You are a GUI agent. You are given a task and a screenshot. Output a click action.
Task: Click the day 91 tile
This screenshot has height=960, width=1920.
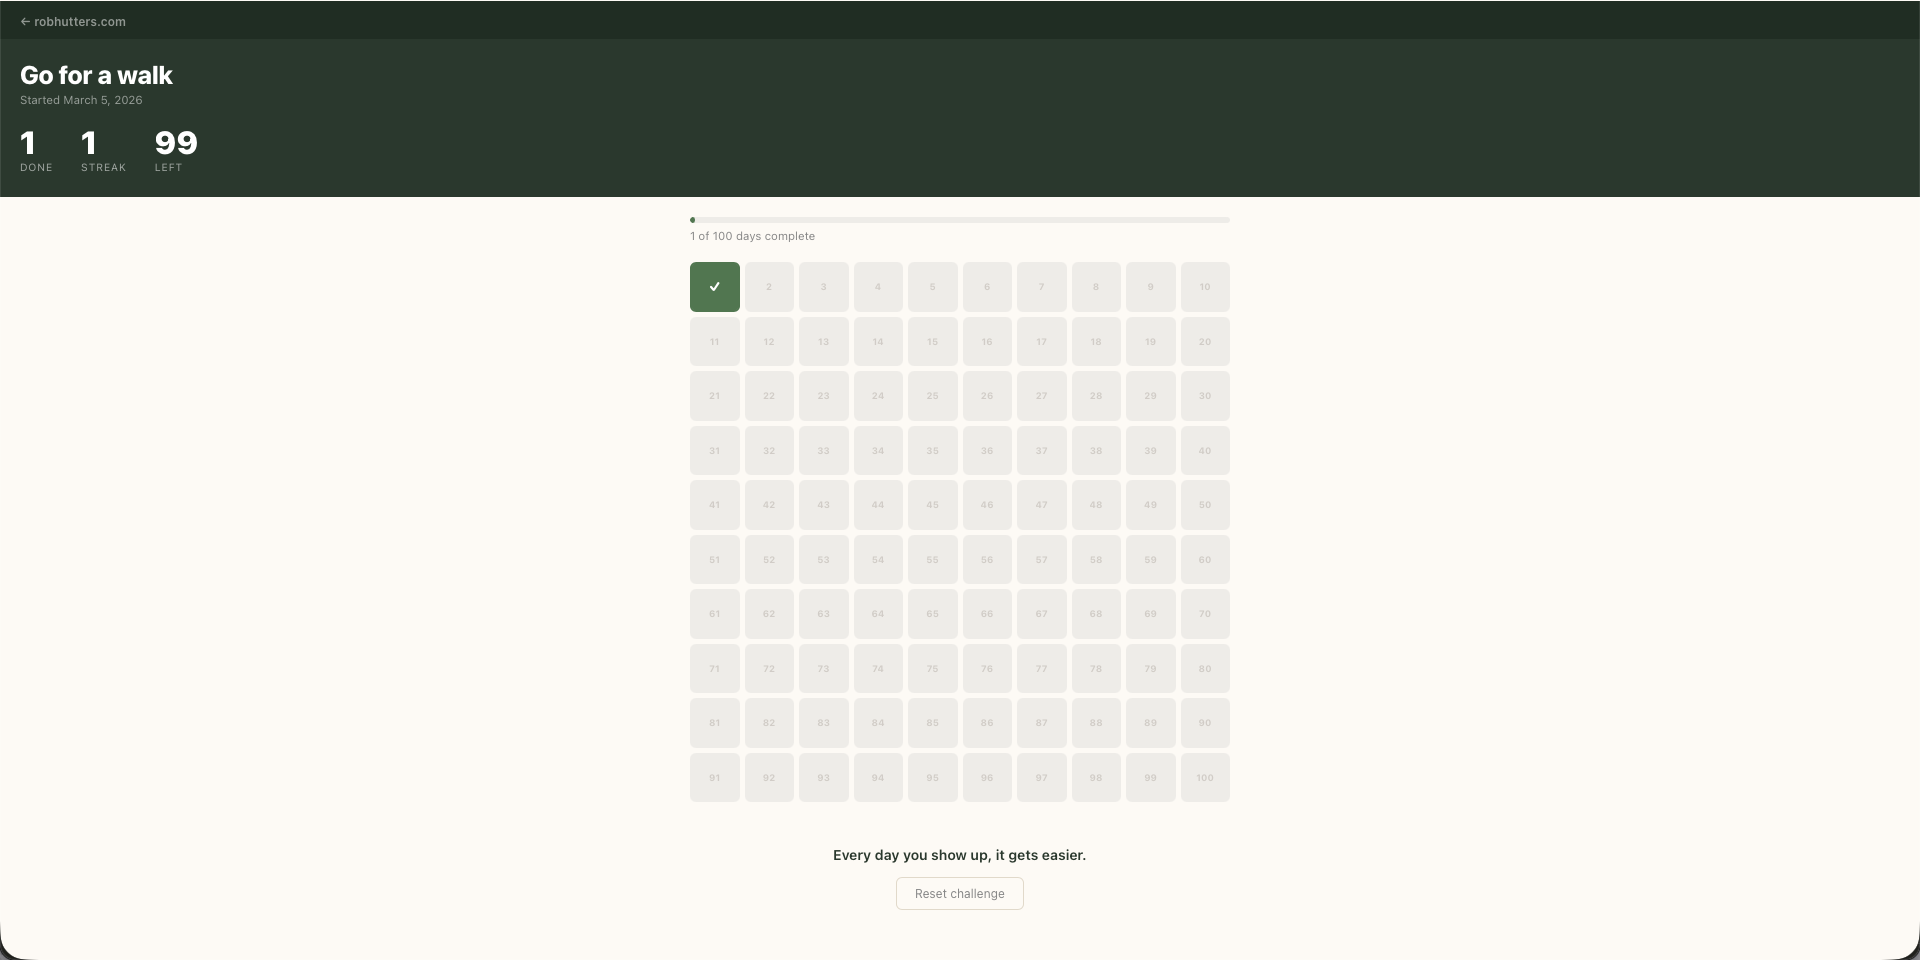[714, 777]
